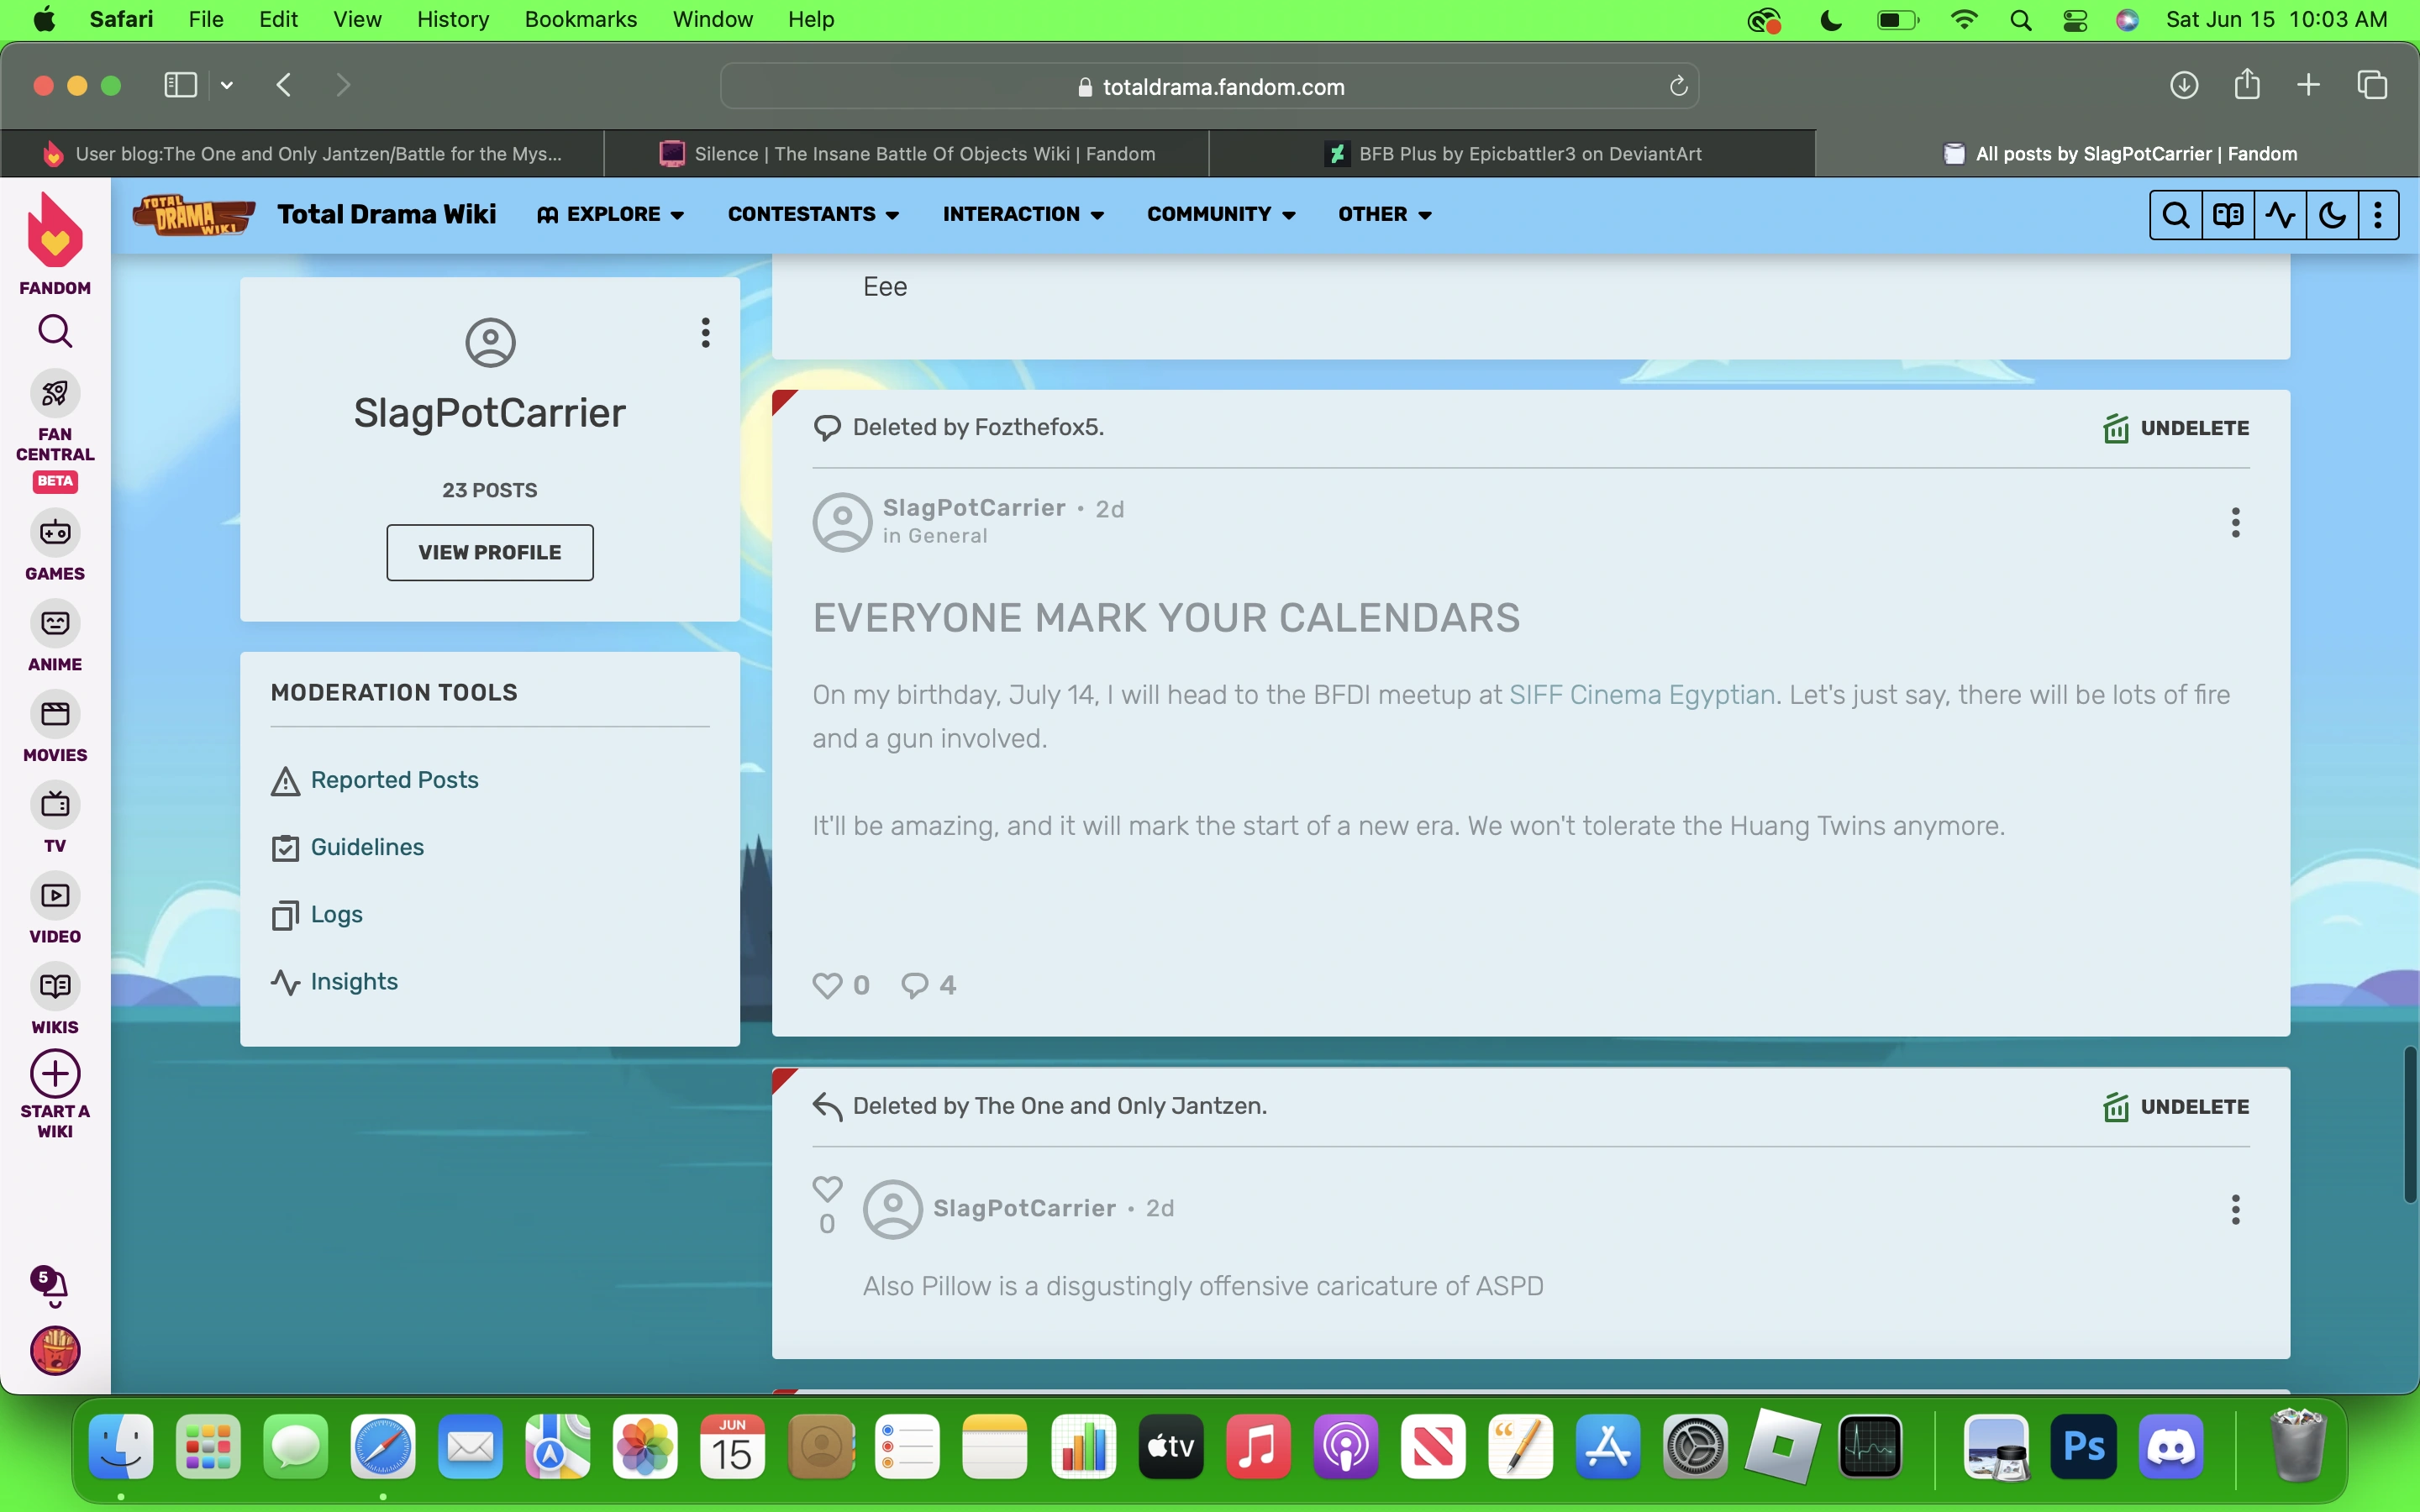Toggle dark theme moon icon in header
The image size is (2420, 1512).
[2332, 215]
